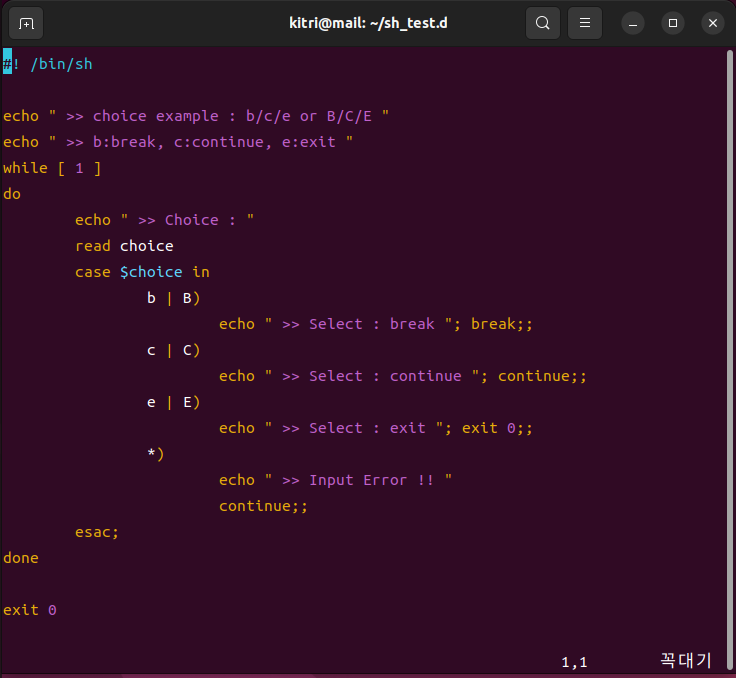
Task: Click the 'read choice' line
Action: point(124,246)
